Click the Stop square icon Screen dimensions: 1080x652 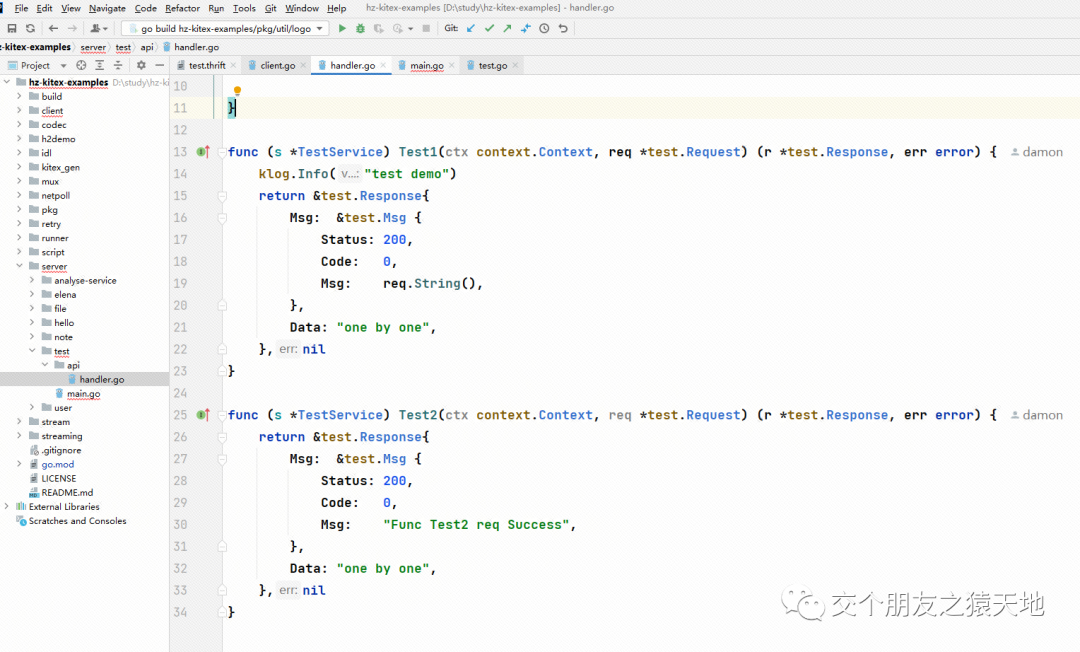426,28
